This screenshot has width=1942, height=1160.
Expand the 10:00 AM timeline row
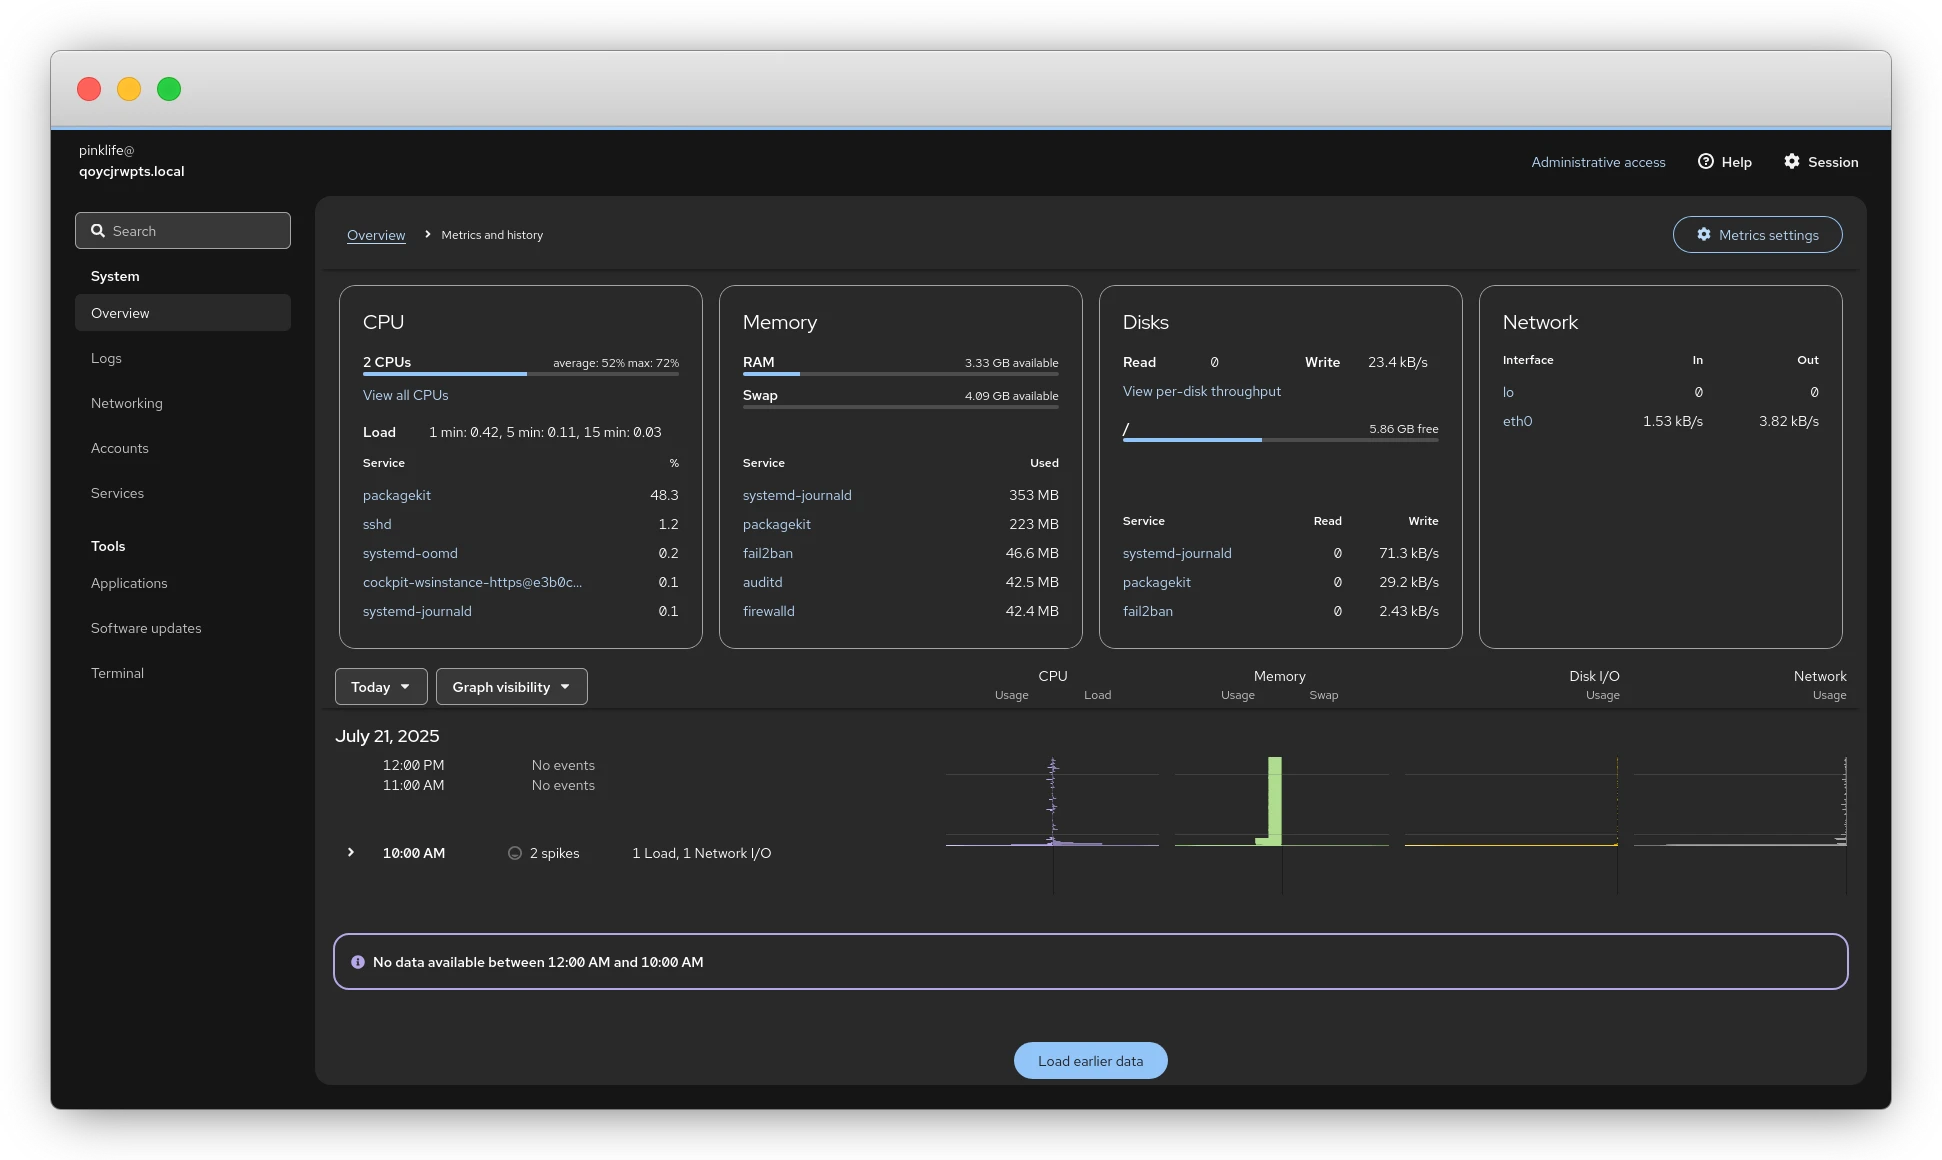(351, 853)
